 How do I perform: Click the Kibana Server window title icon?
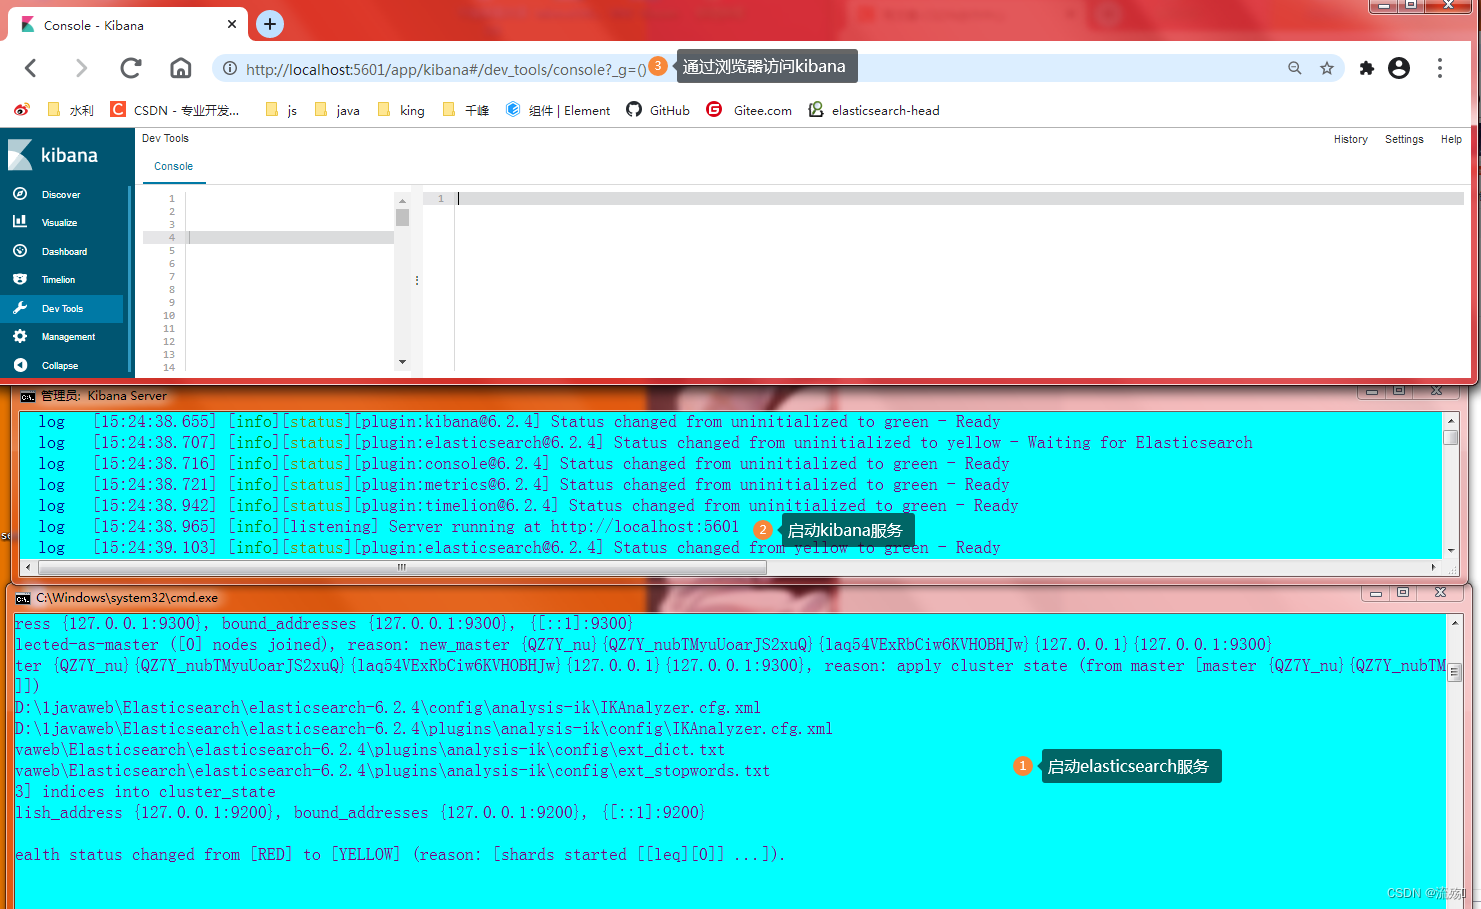point(28,396)
